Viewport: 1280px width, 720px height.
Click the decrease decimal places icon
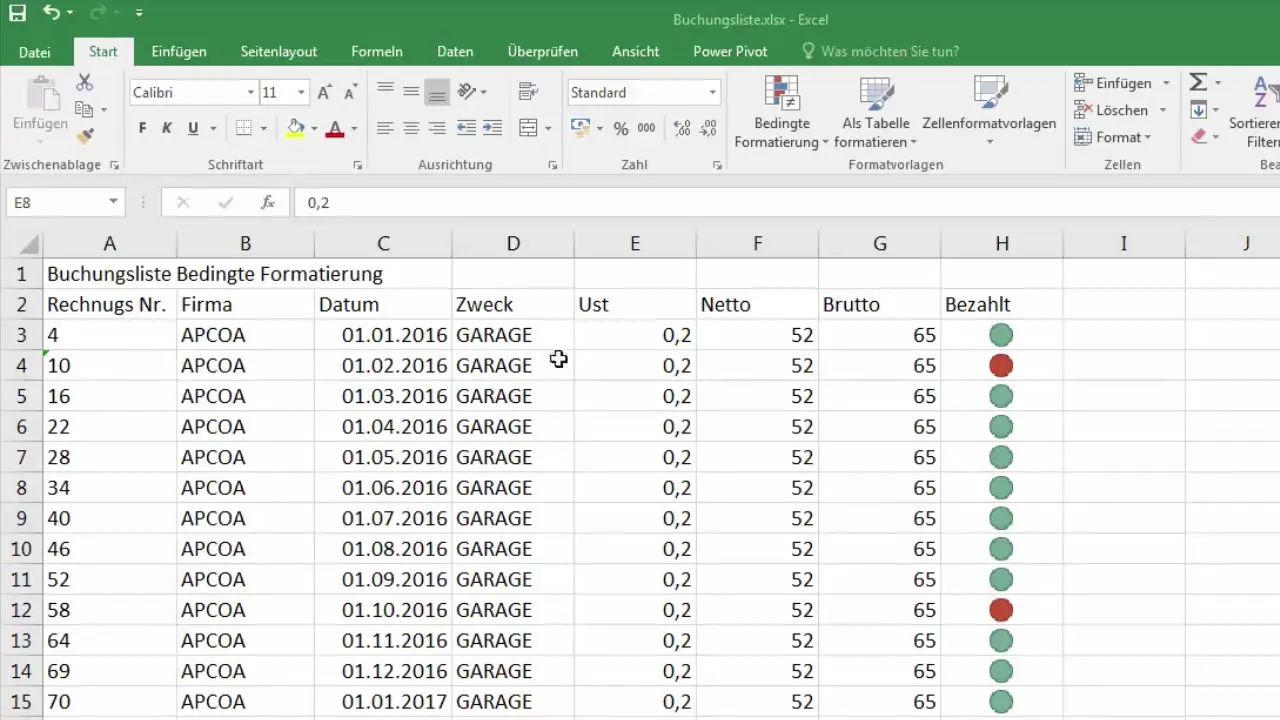pyautogui.click(x=708, y=128)
